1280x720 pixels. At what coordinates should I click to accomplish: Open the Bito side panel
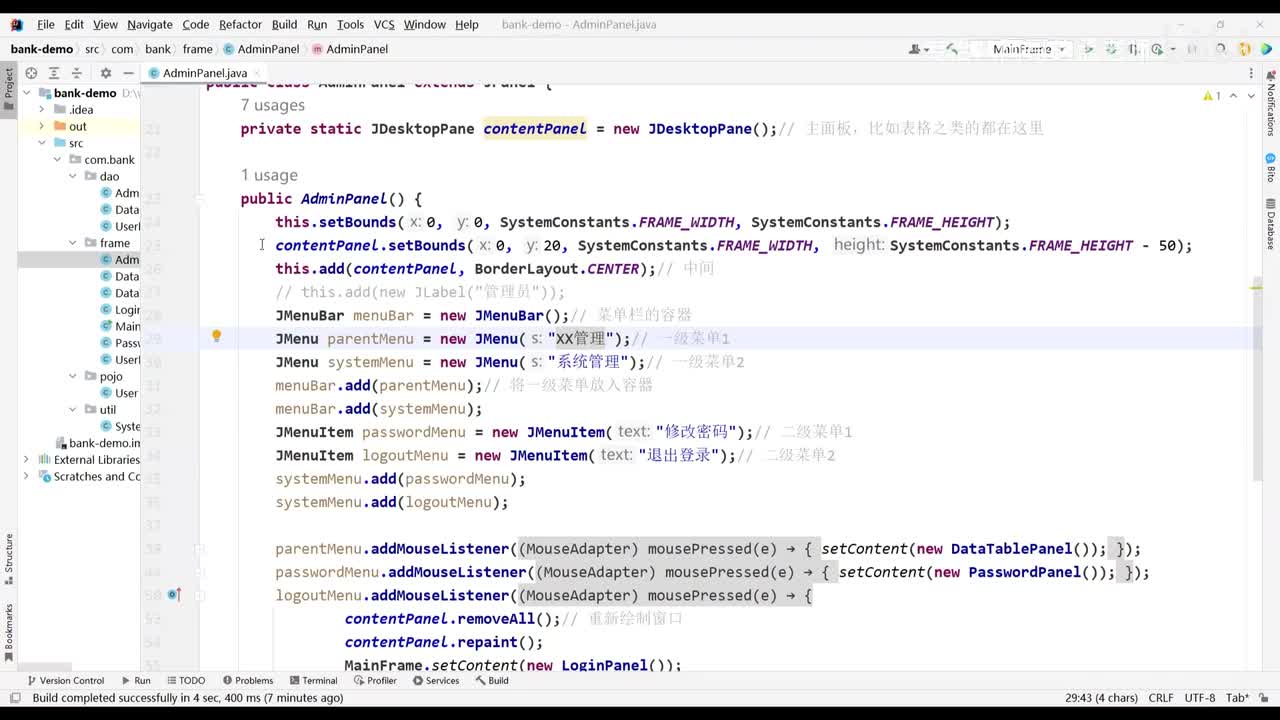pos(1271,168)
